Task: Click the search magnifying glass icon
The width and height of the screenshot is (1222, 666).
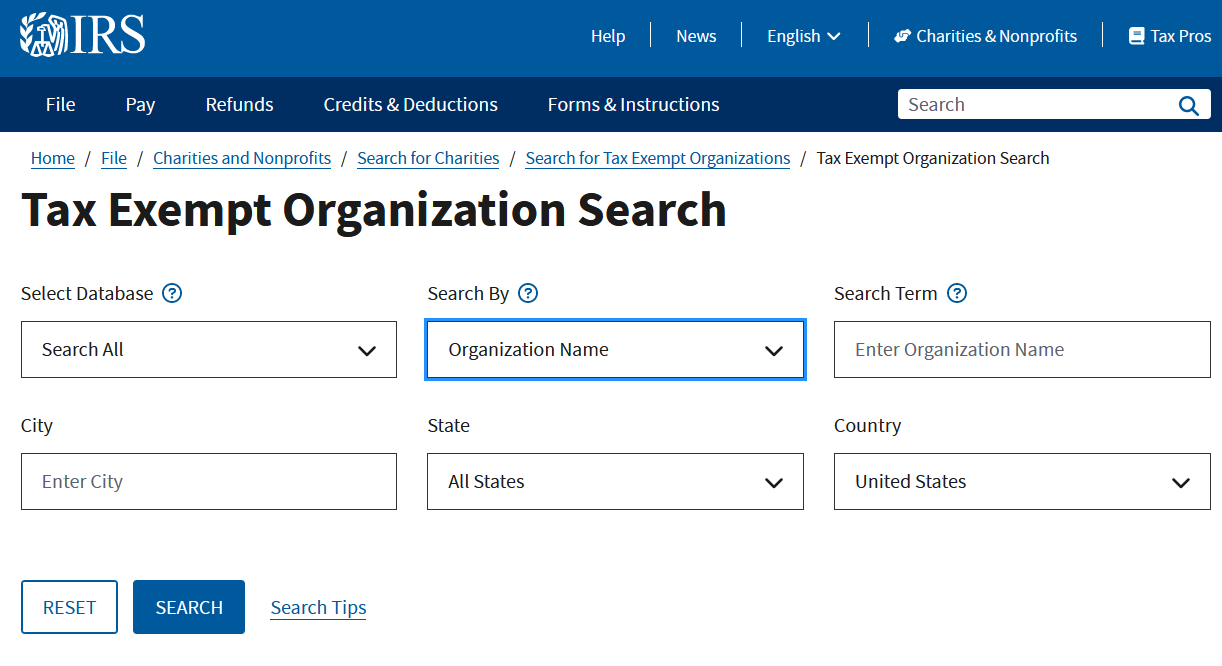Action: (1188, 105)
